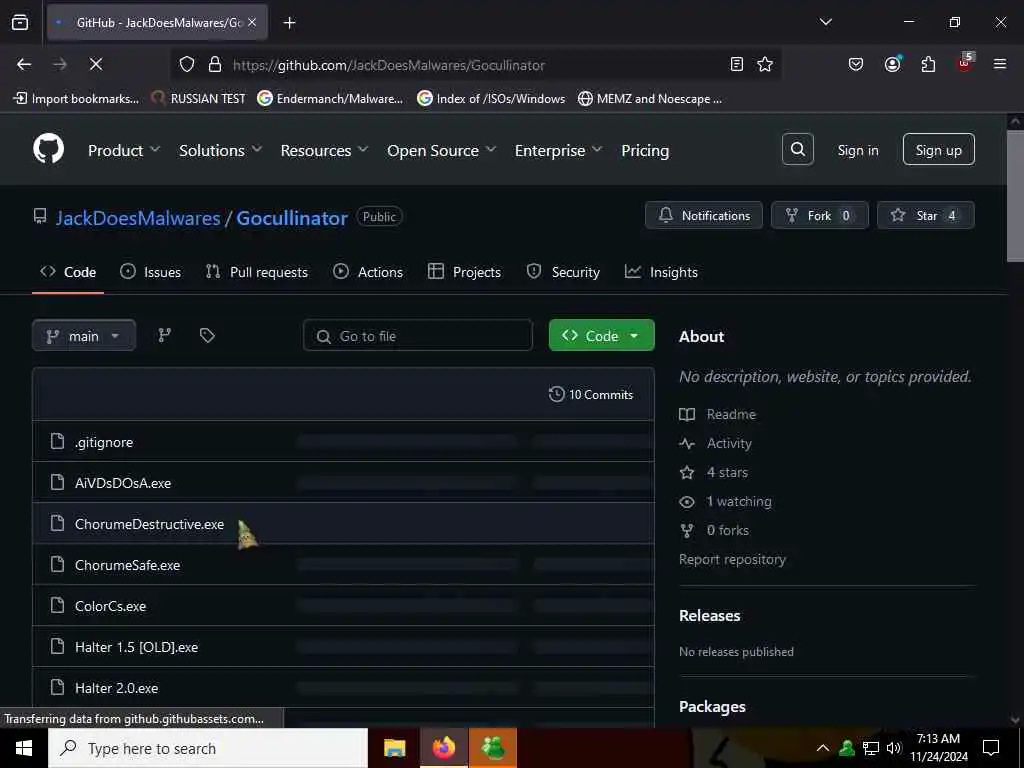This screenshot has width=1024, height=768.
Task: Click the Fork button
Action: coord(820,216)
